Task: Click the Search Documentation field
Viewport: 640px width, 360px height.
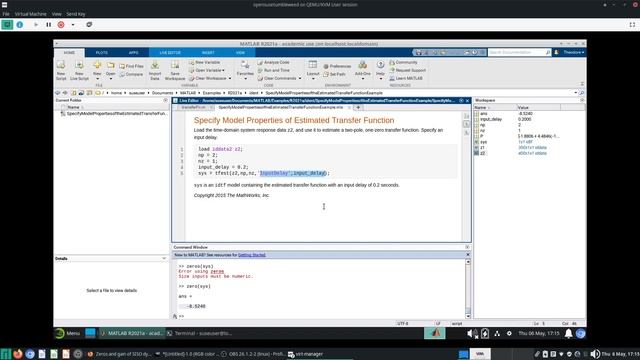Action: [516, 52]
